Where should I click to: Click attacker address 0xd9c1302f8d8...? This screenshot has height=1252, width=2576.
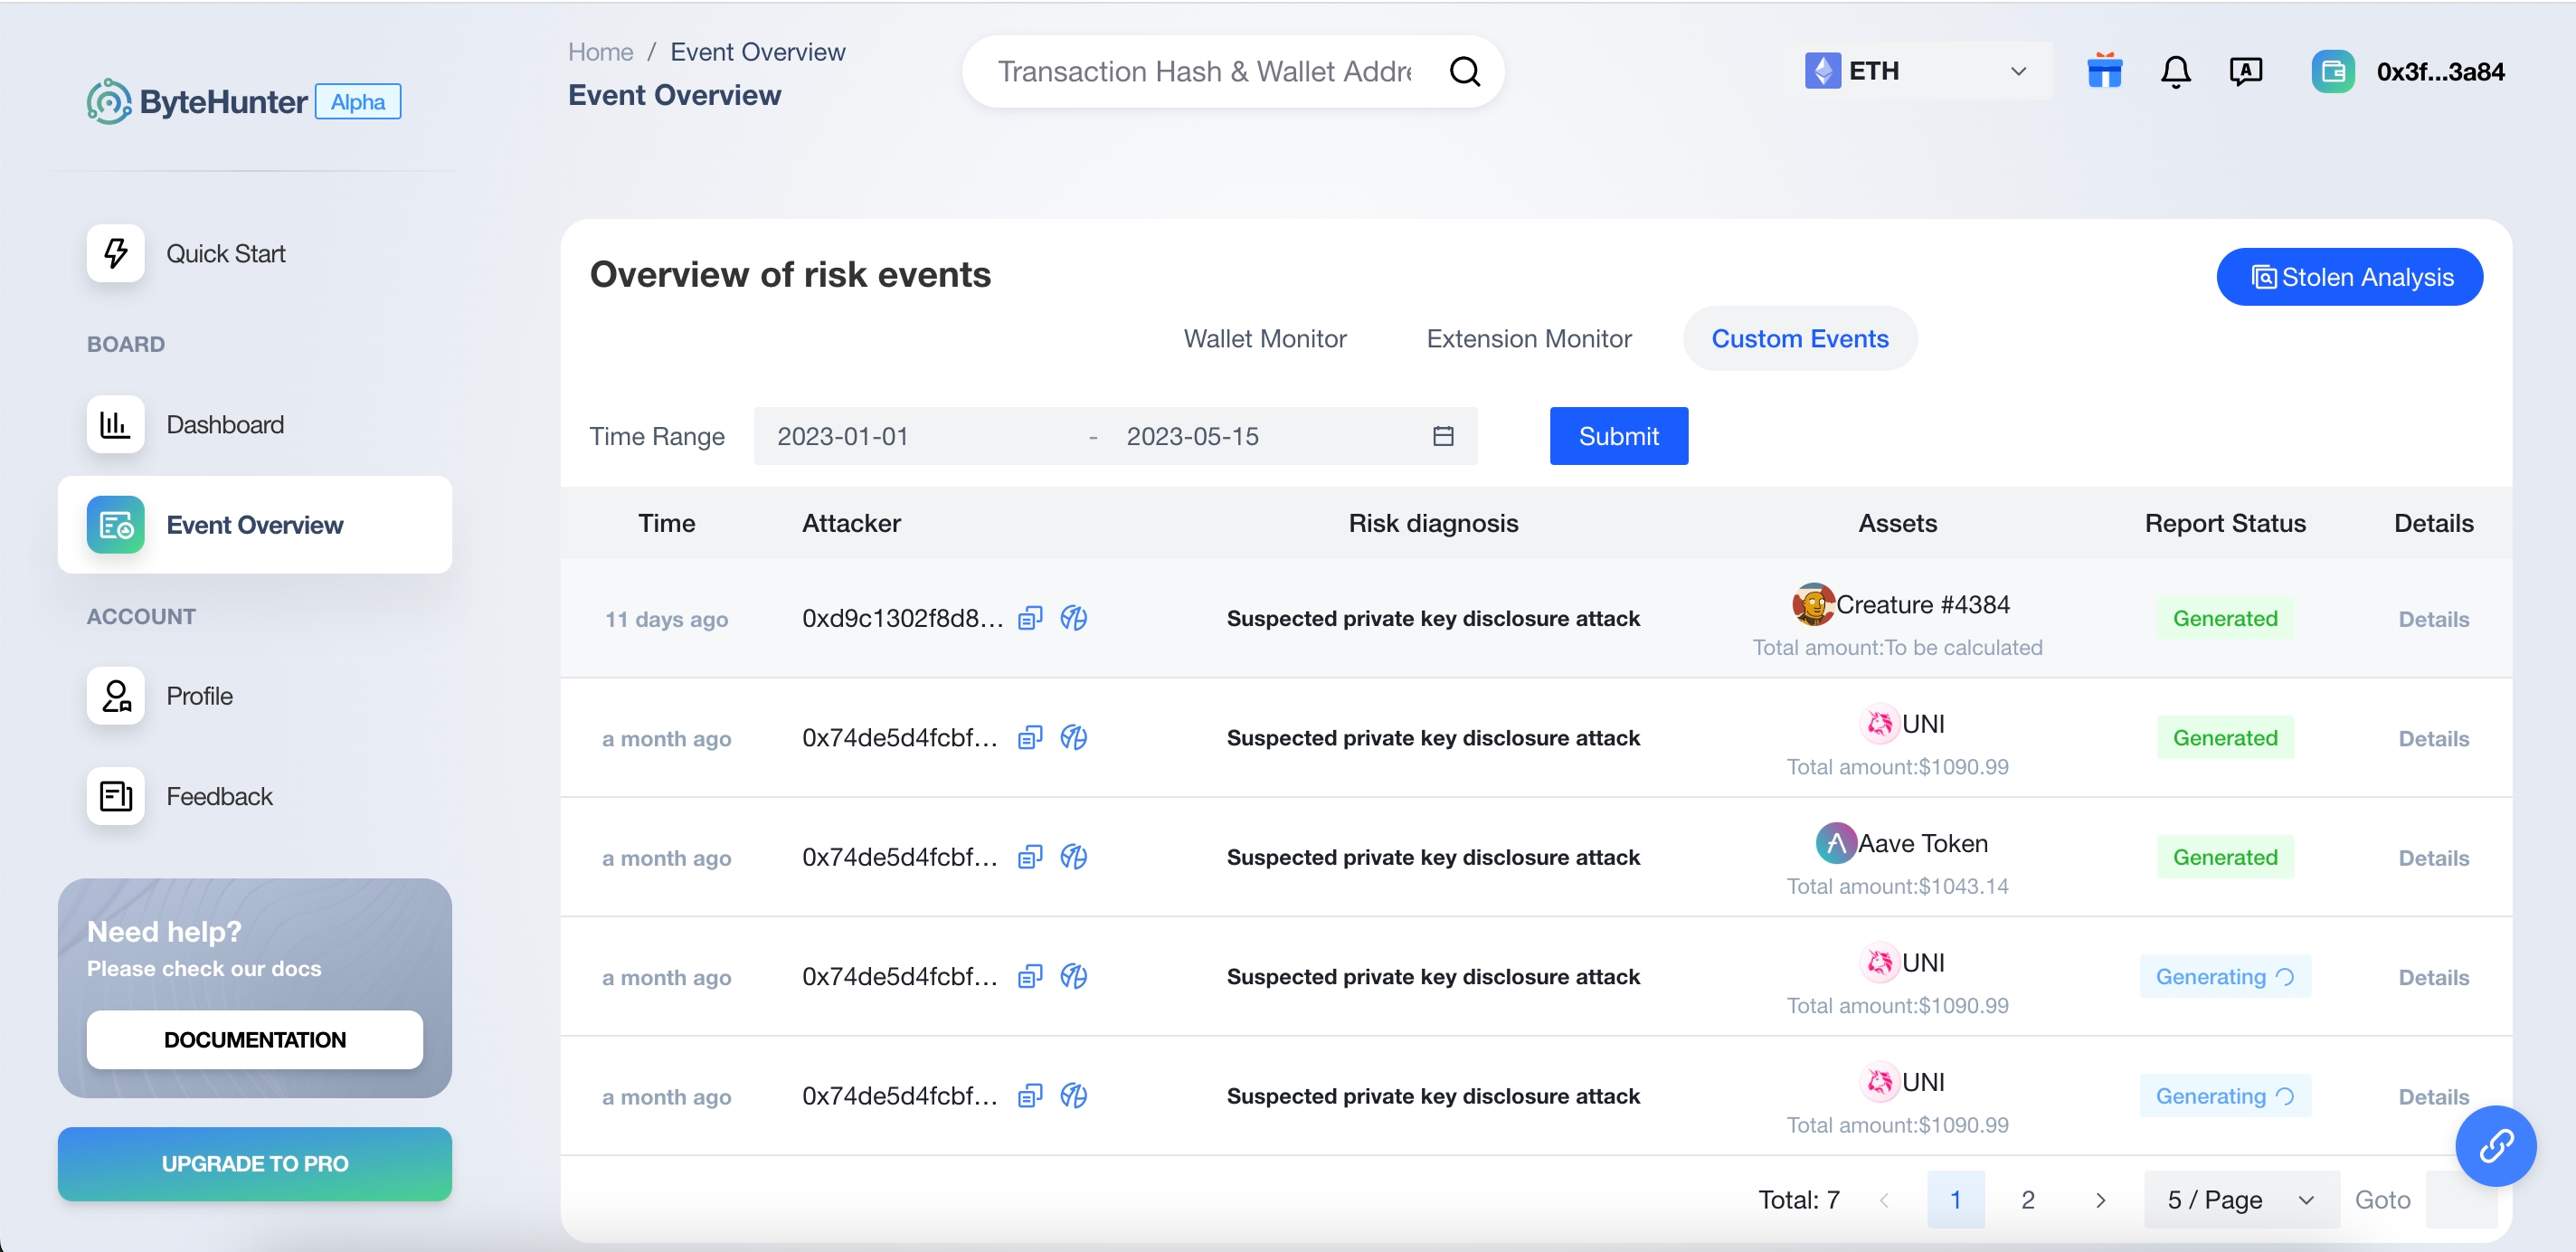902,618
